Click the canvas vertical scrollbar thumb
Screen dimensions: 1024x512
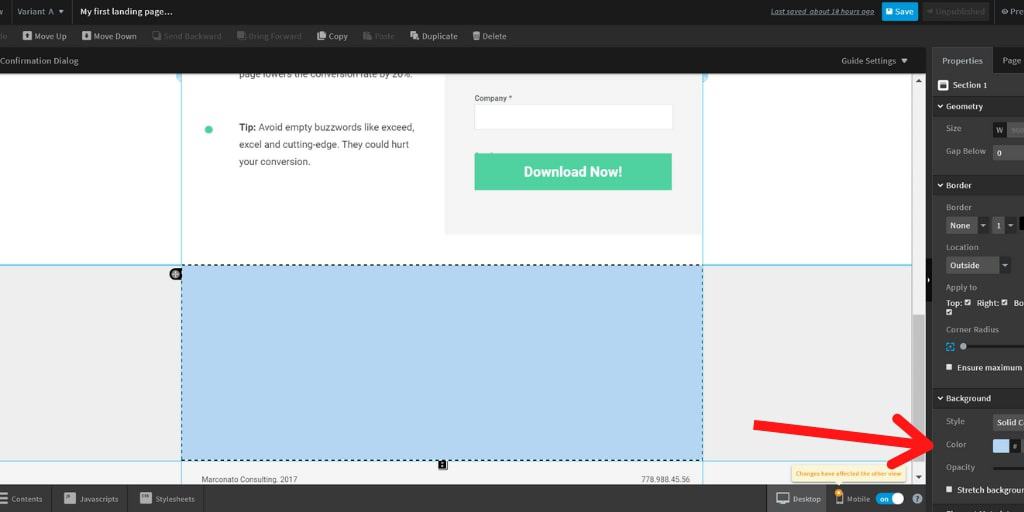click(x=919, y=389)
